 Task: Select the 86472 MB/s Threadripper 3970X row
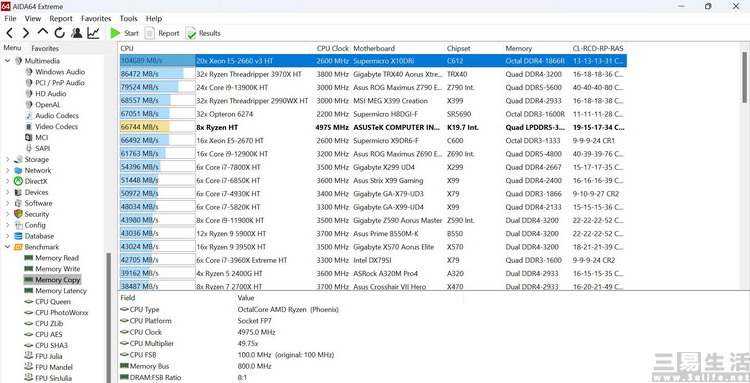(373, 74)
